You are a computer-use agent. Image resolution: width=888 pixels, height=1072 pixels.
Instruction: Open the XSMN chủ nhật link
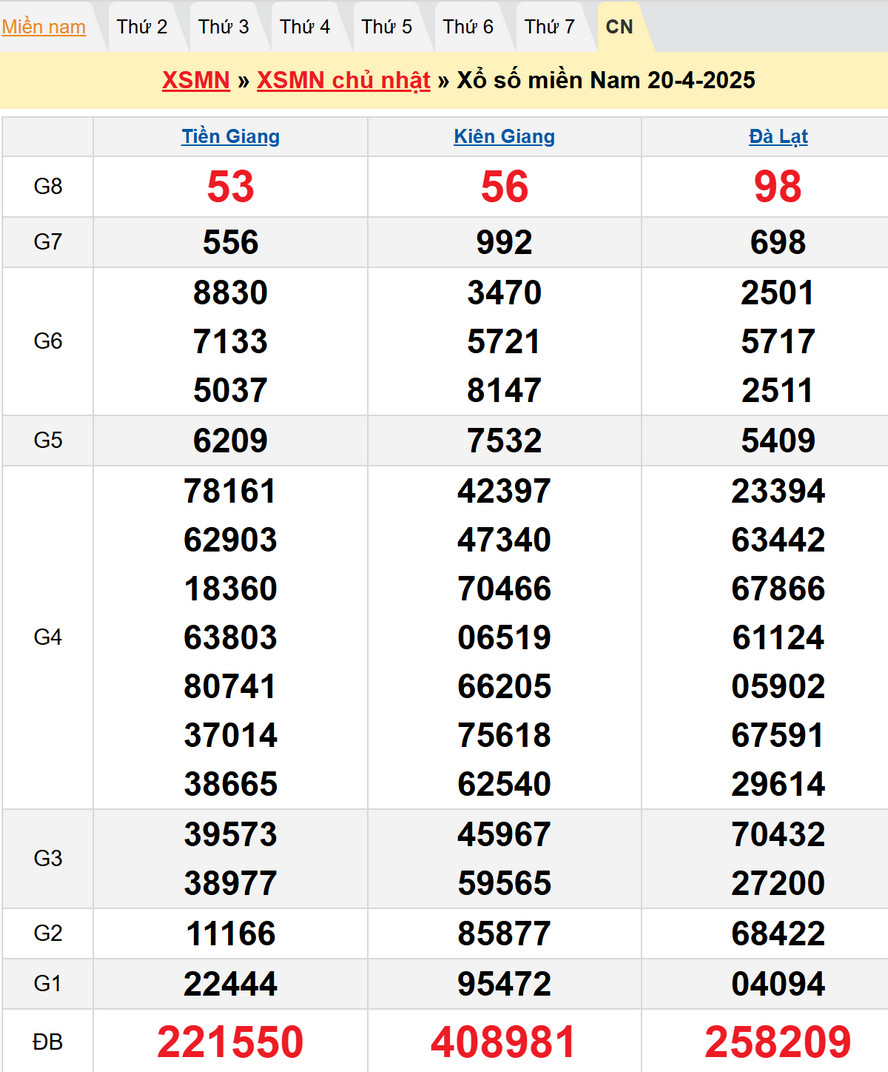point(343,81)
